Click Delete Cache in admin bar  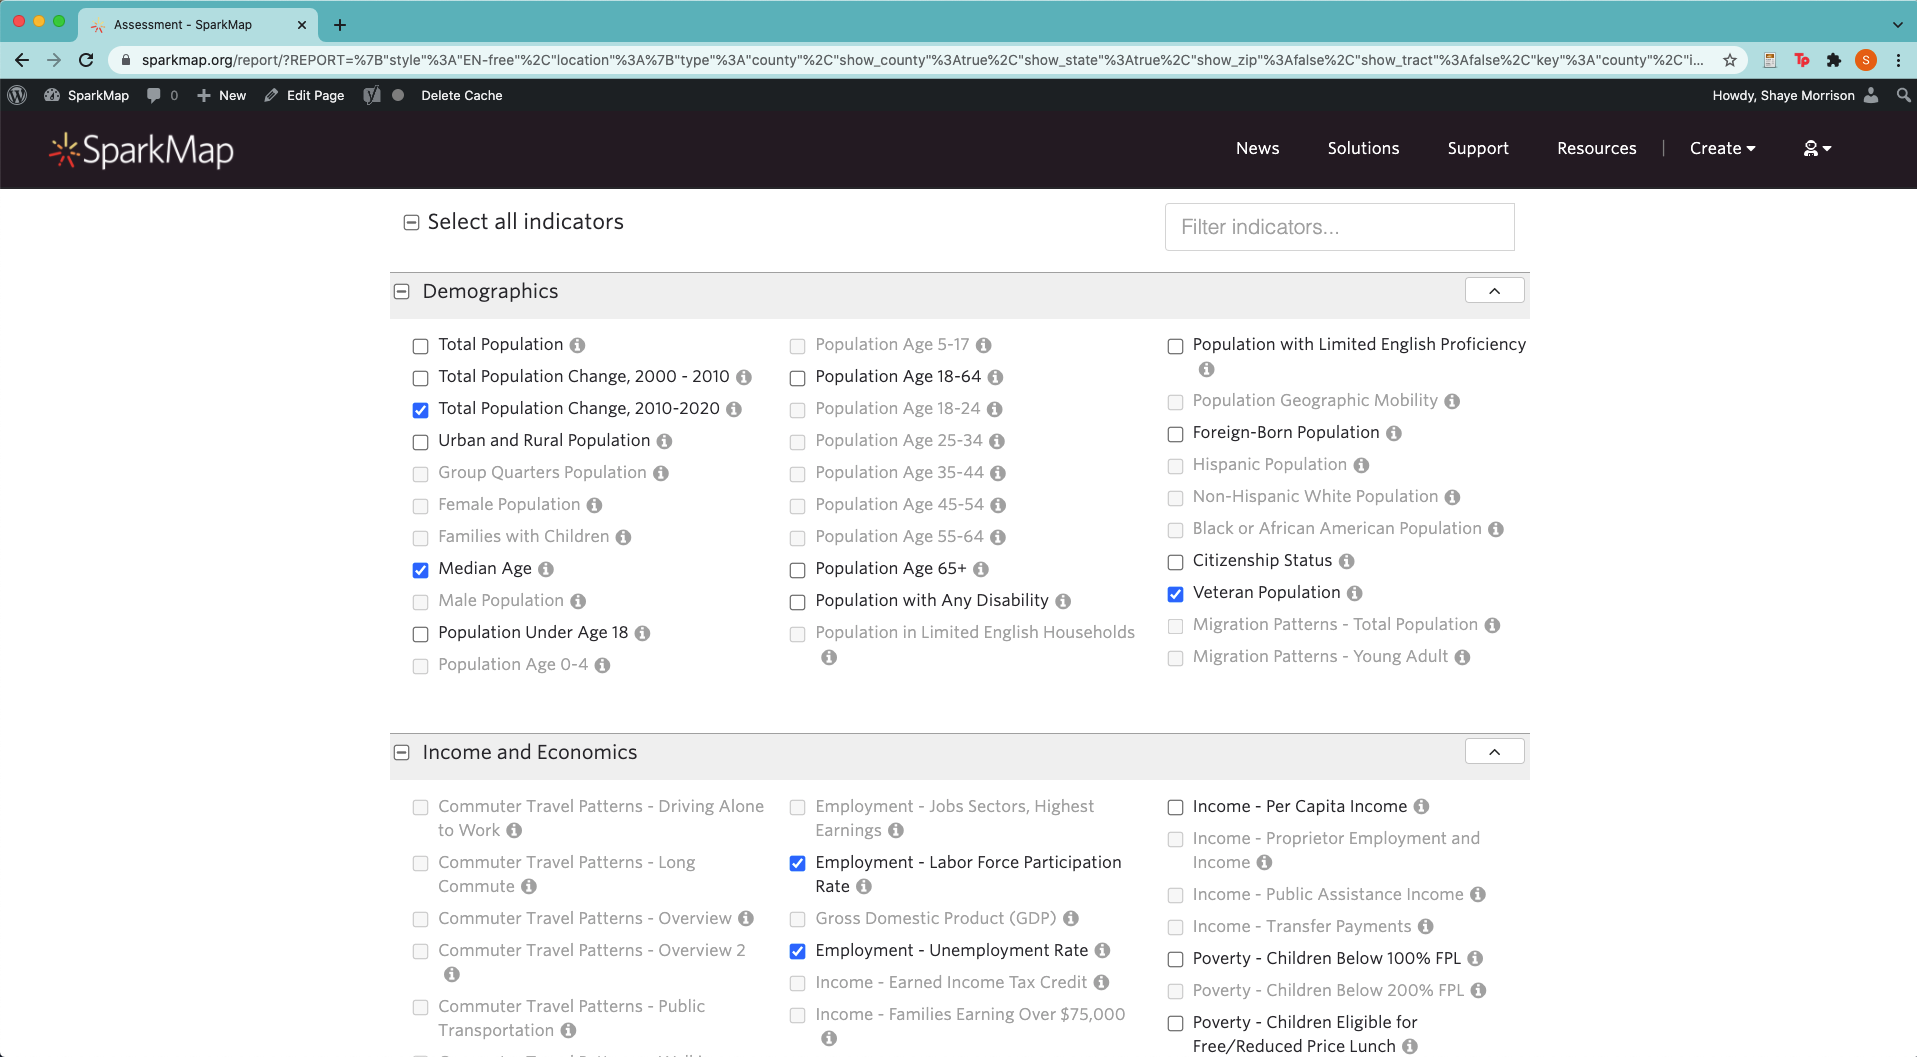[461, 95]
